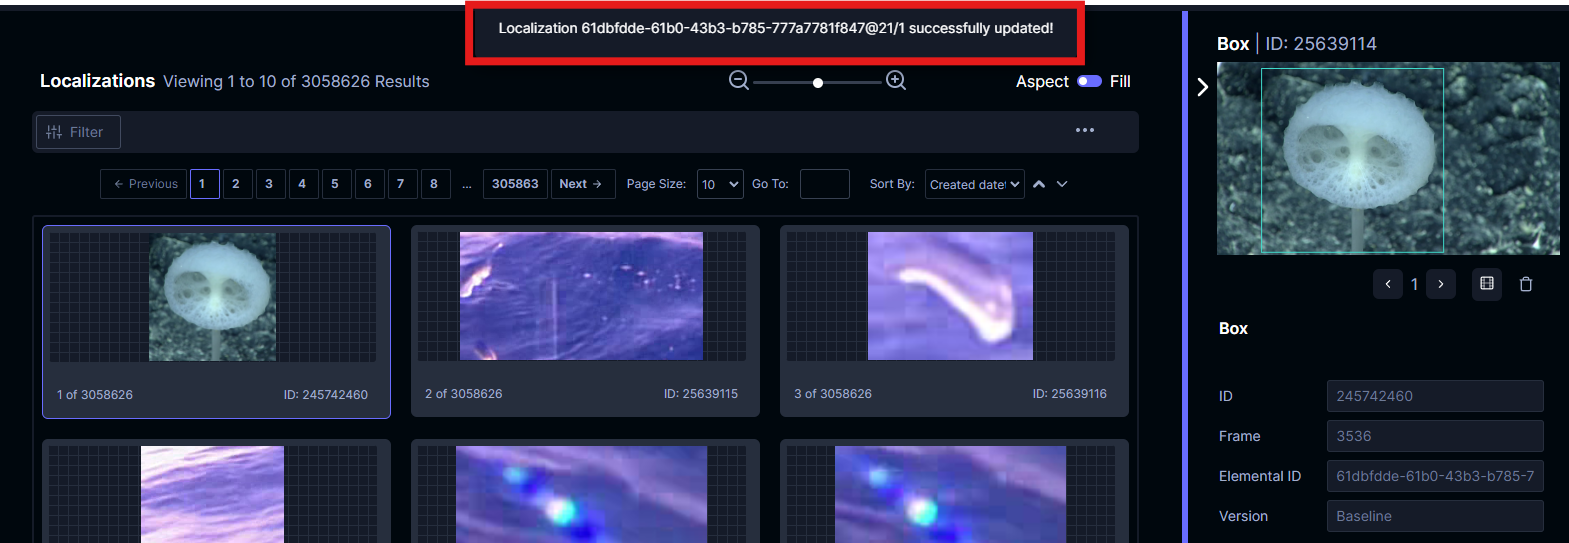Open the Page Size dropdown
1569x543 pixels.
pyautogui.click(x=720, y=184)
